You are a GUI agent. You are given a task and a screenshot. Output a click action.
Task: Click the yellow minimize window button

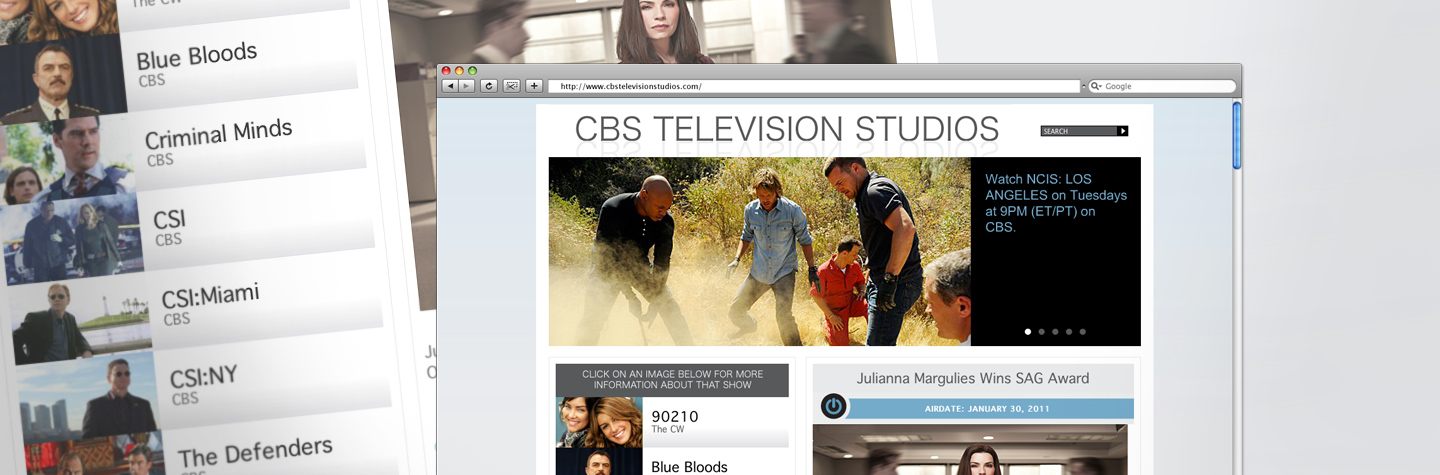pyautogui.click(x=460, y=71)
